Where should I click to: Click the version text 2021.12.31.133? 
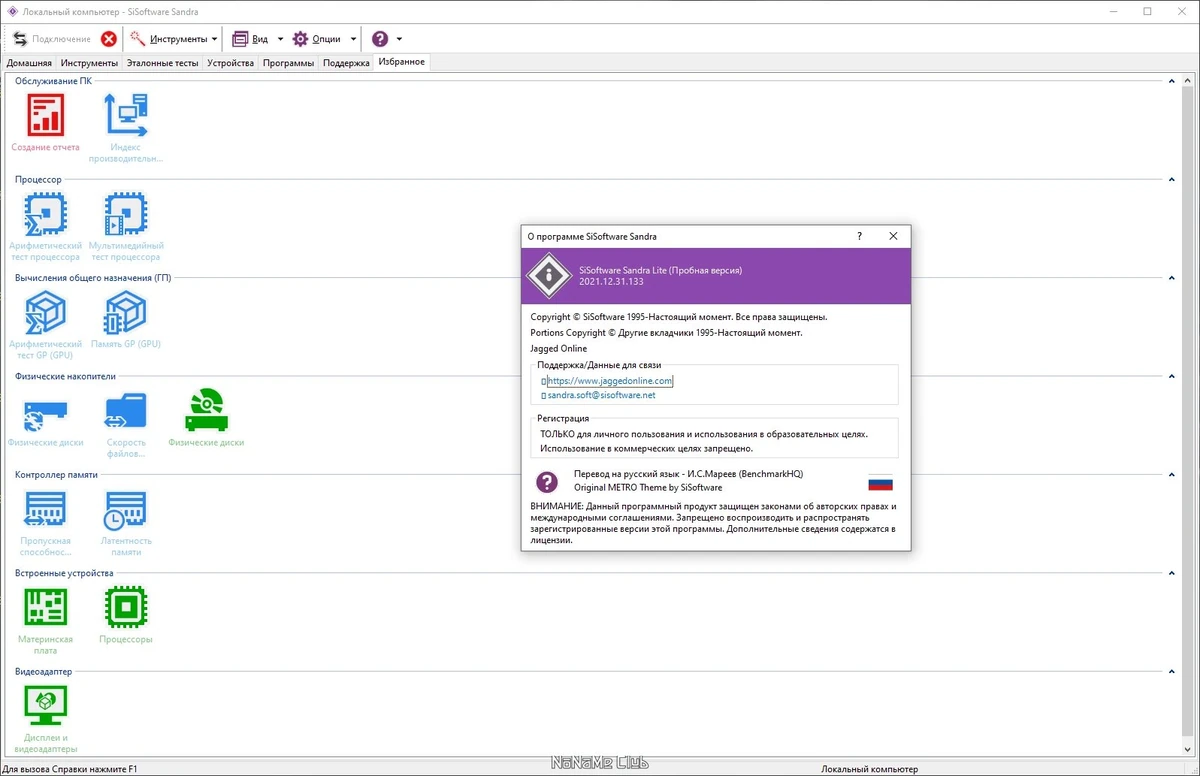coord(612,282)
